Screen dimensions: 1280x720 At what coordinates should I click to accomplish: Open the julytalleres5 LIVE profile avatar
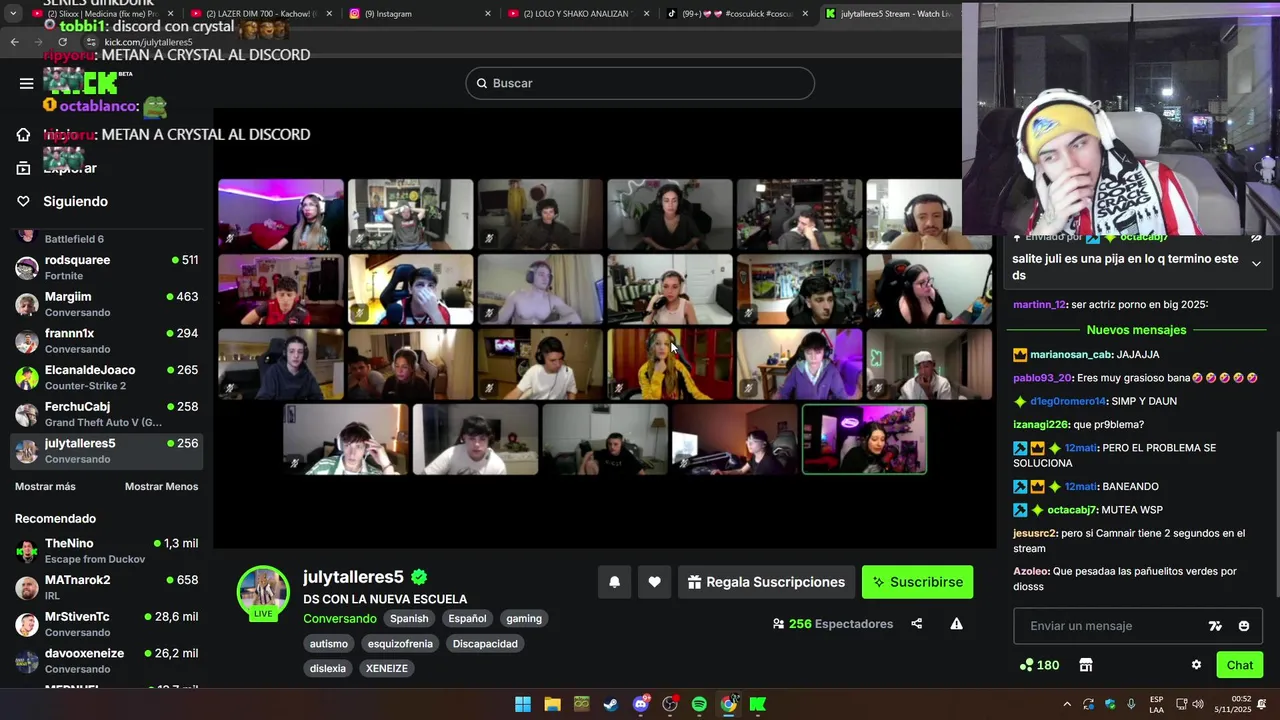263,592
